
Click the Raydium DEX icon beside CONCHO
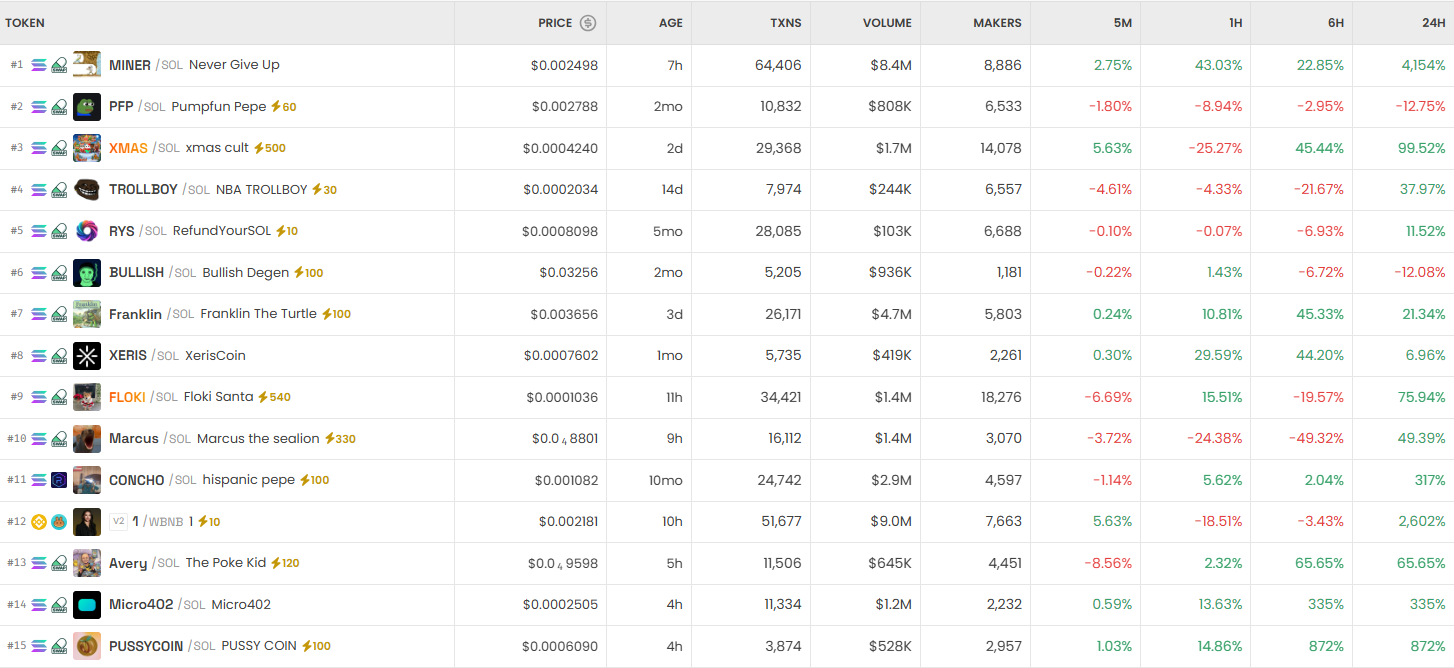click(59, 480)
